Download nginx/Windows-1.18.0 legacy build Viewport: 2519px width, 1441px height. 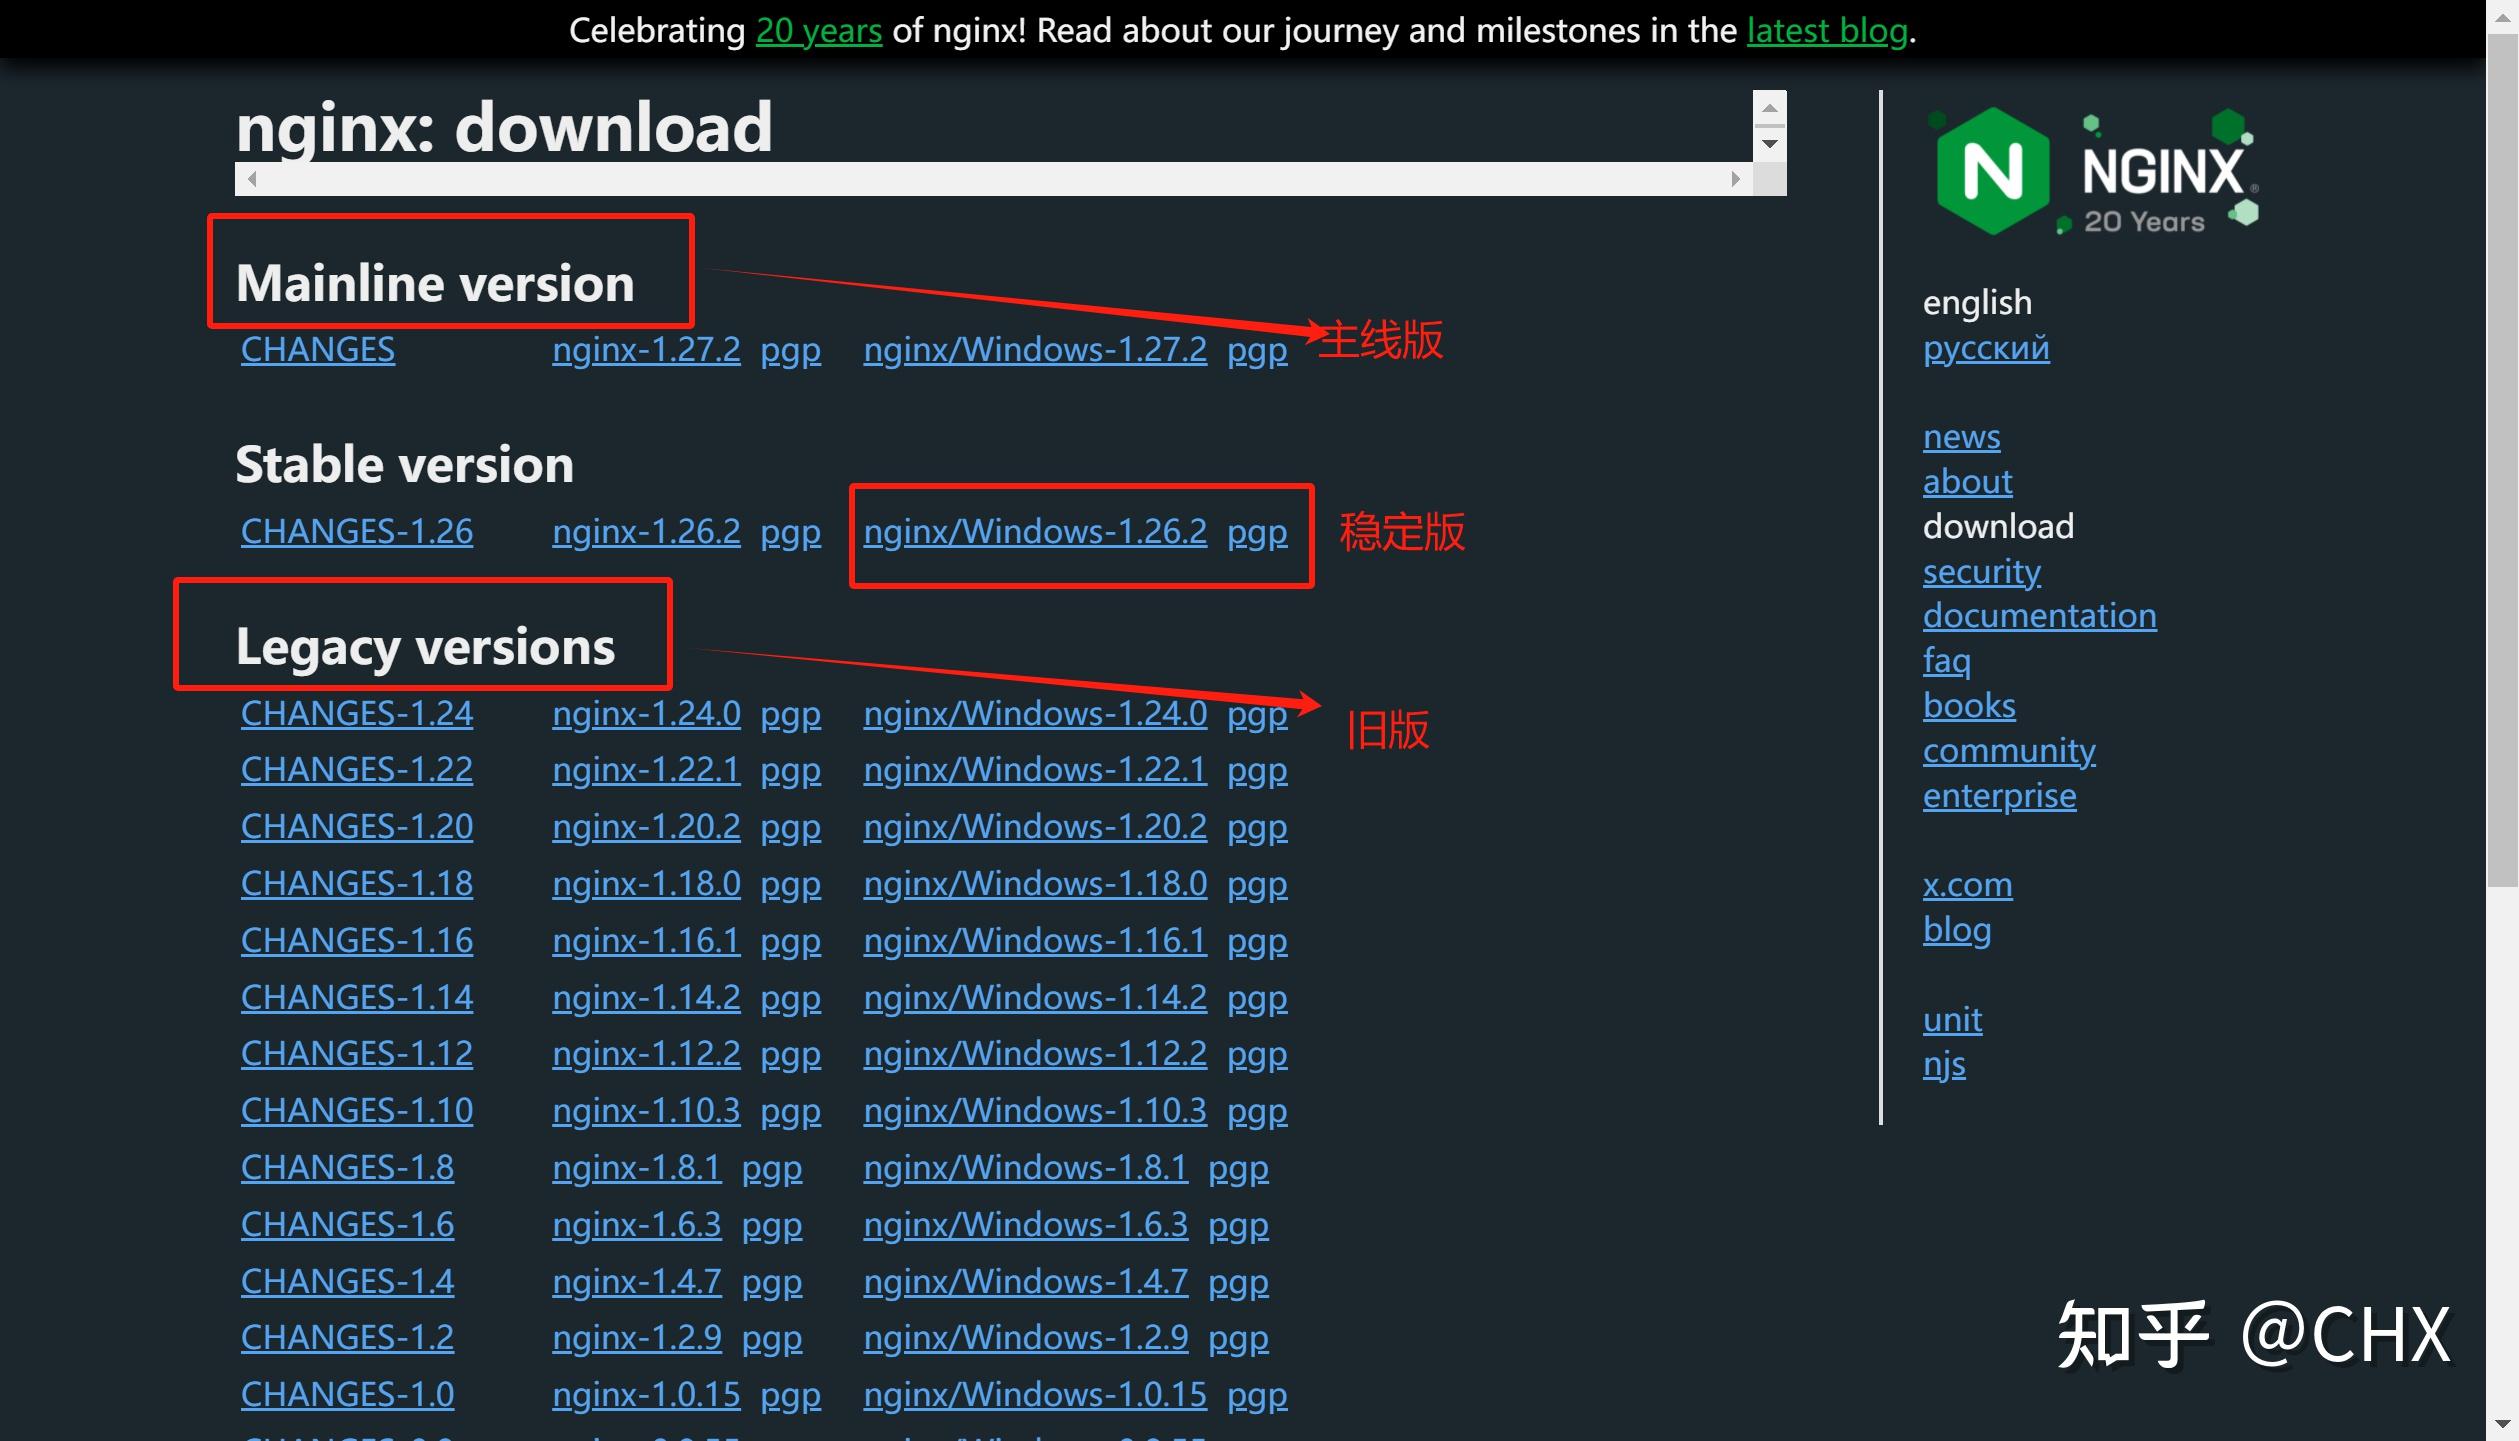1034,884
